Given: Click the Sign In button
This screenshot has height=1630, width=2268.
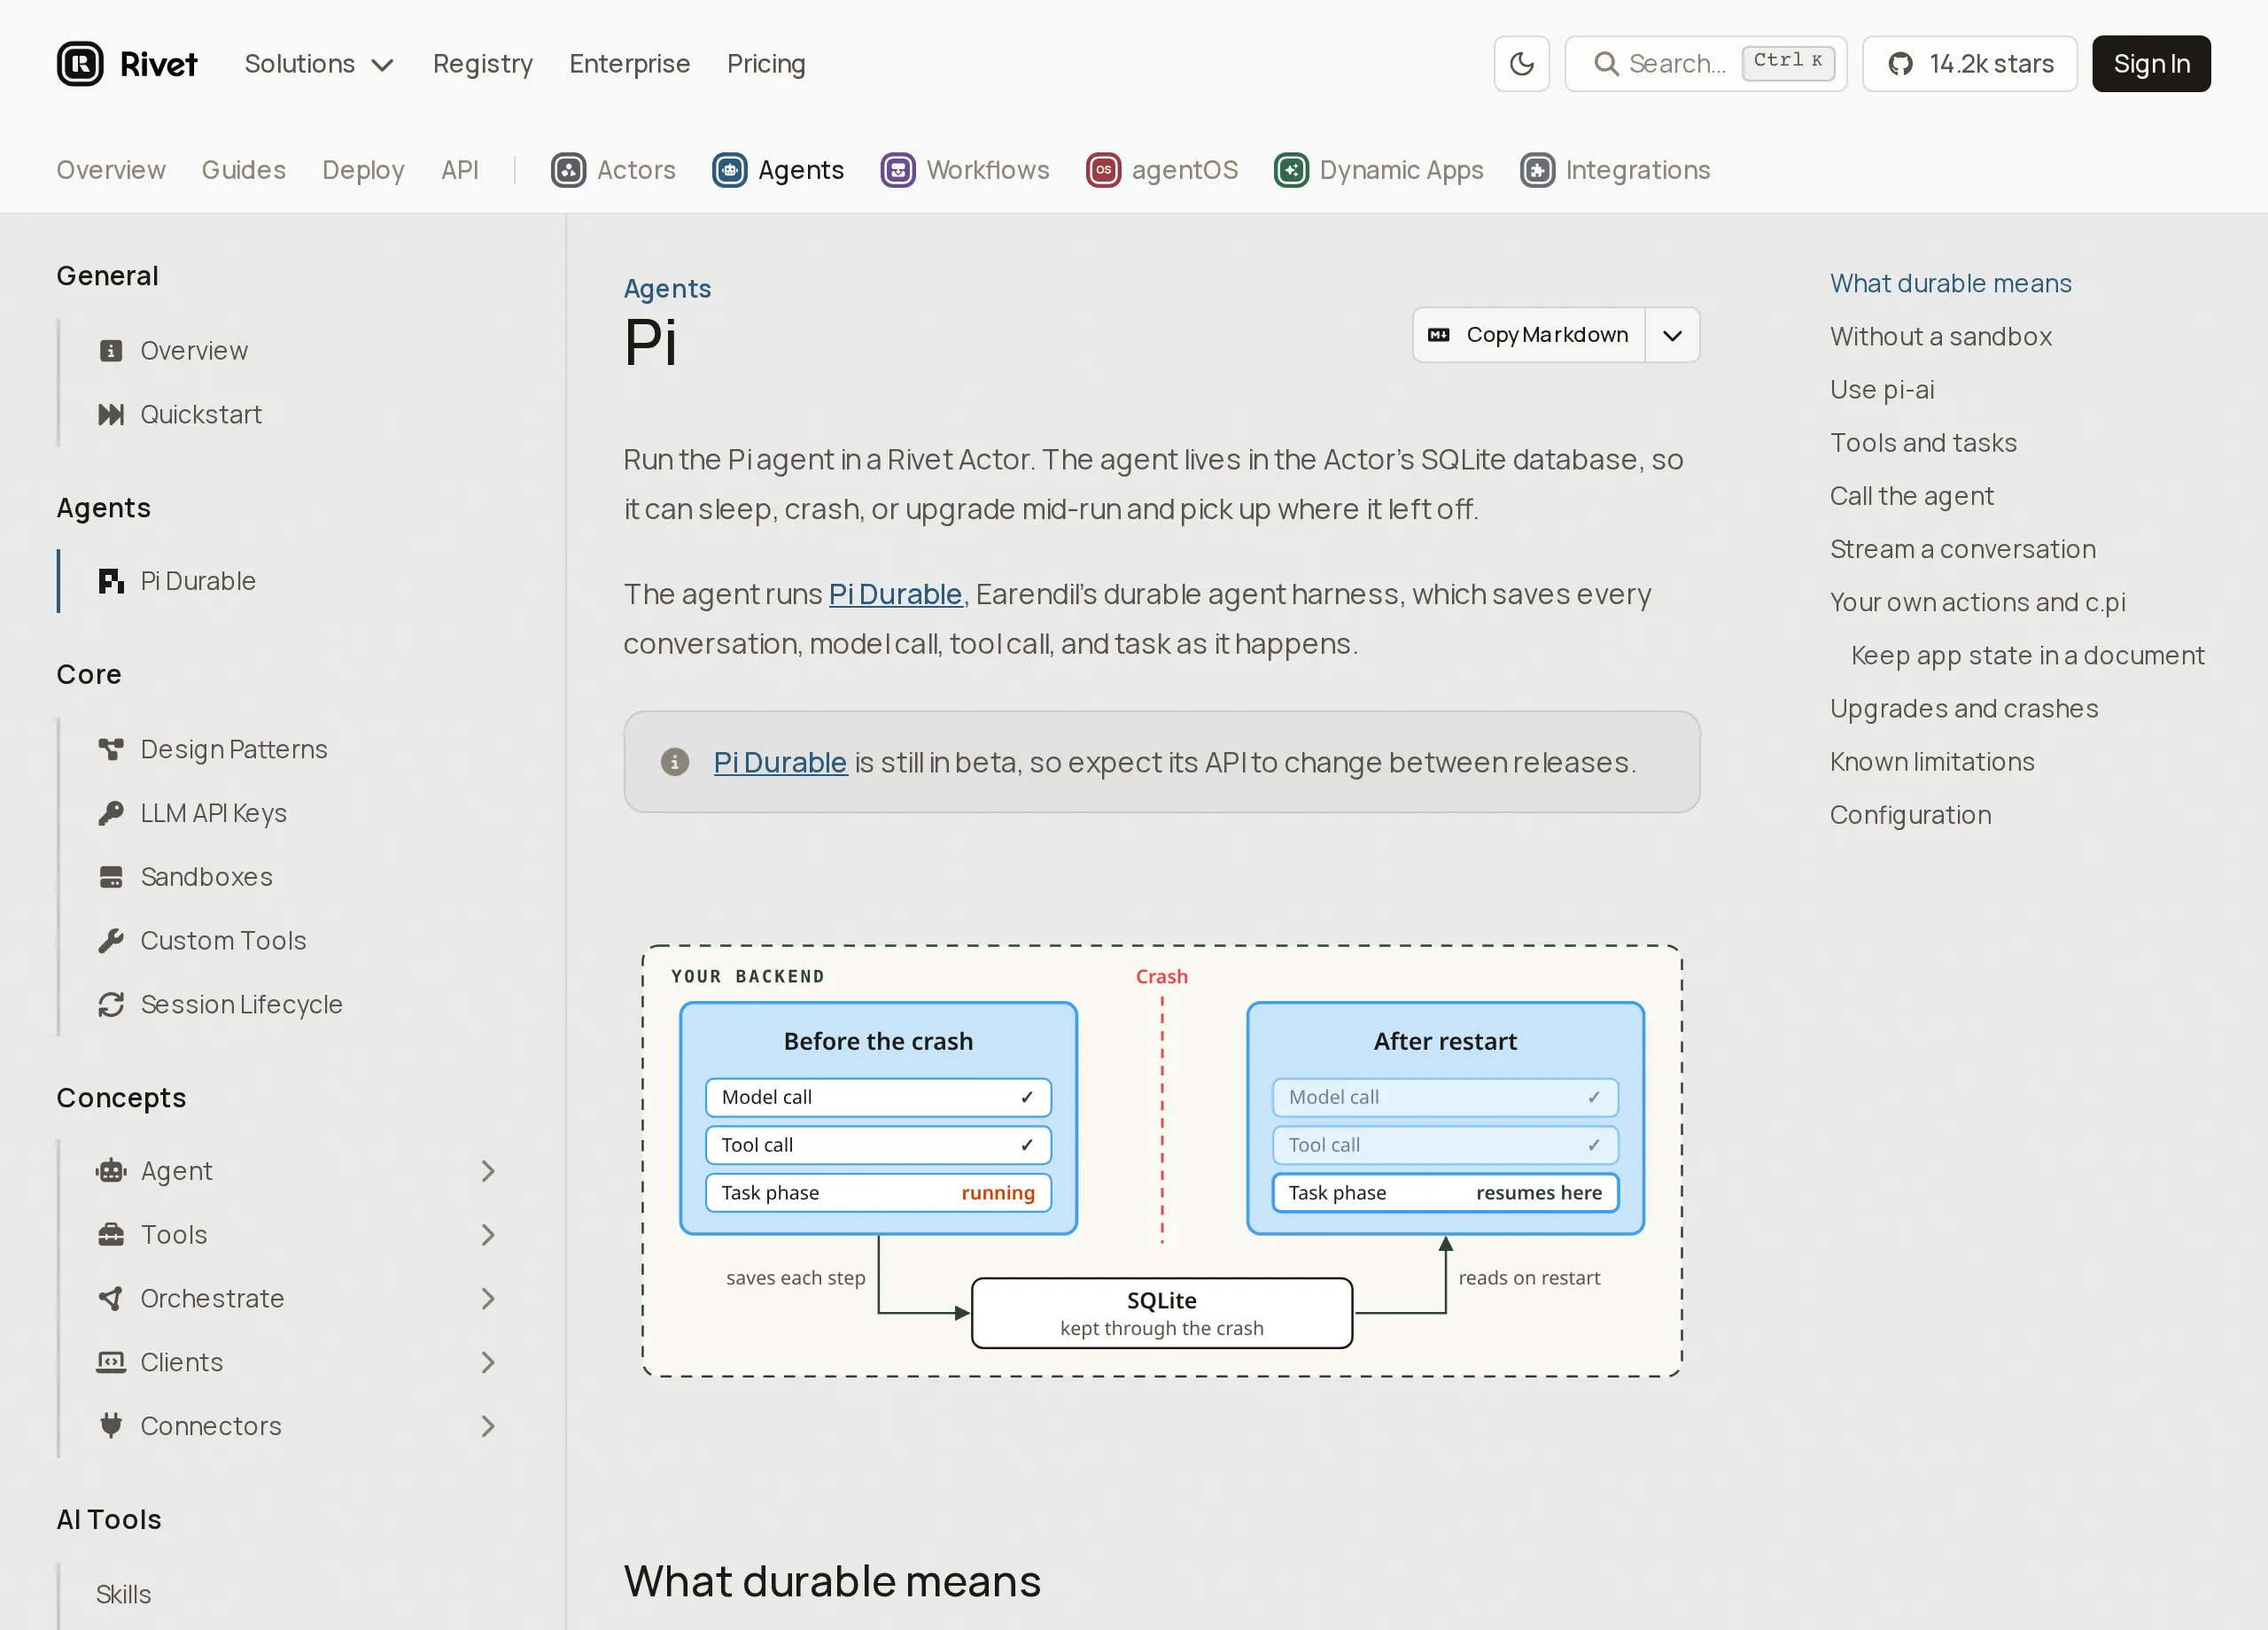Looking at the screenshot, I should (x=2151, y=64).
